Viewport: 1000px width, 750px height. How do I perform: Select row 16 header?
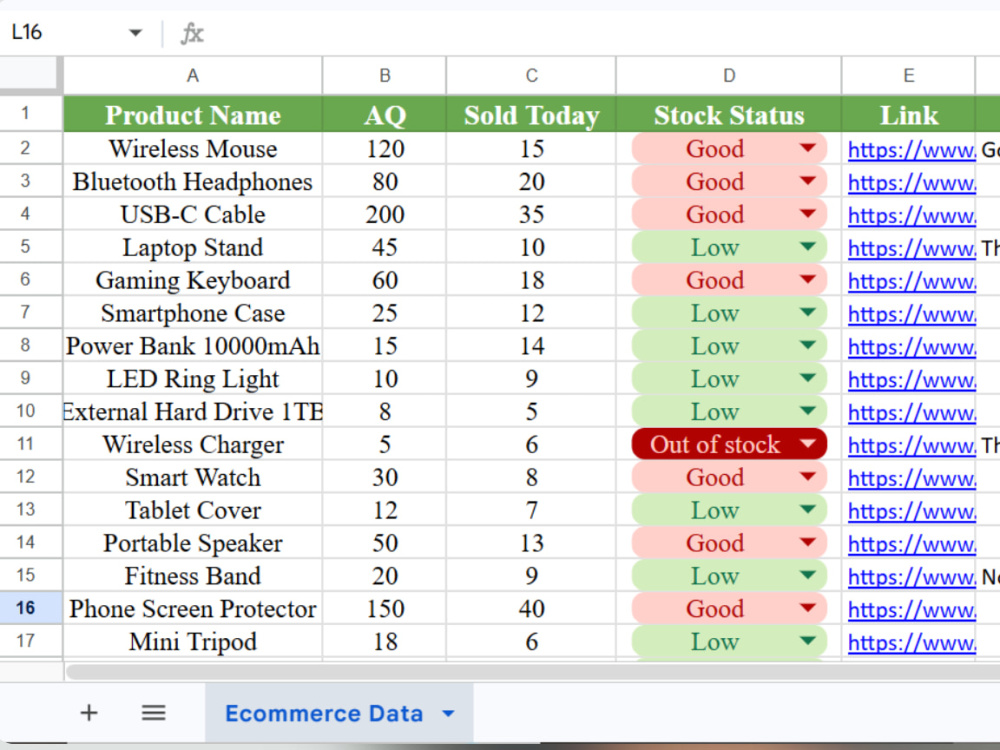point(31,608)
